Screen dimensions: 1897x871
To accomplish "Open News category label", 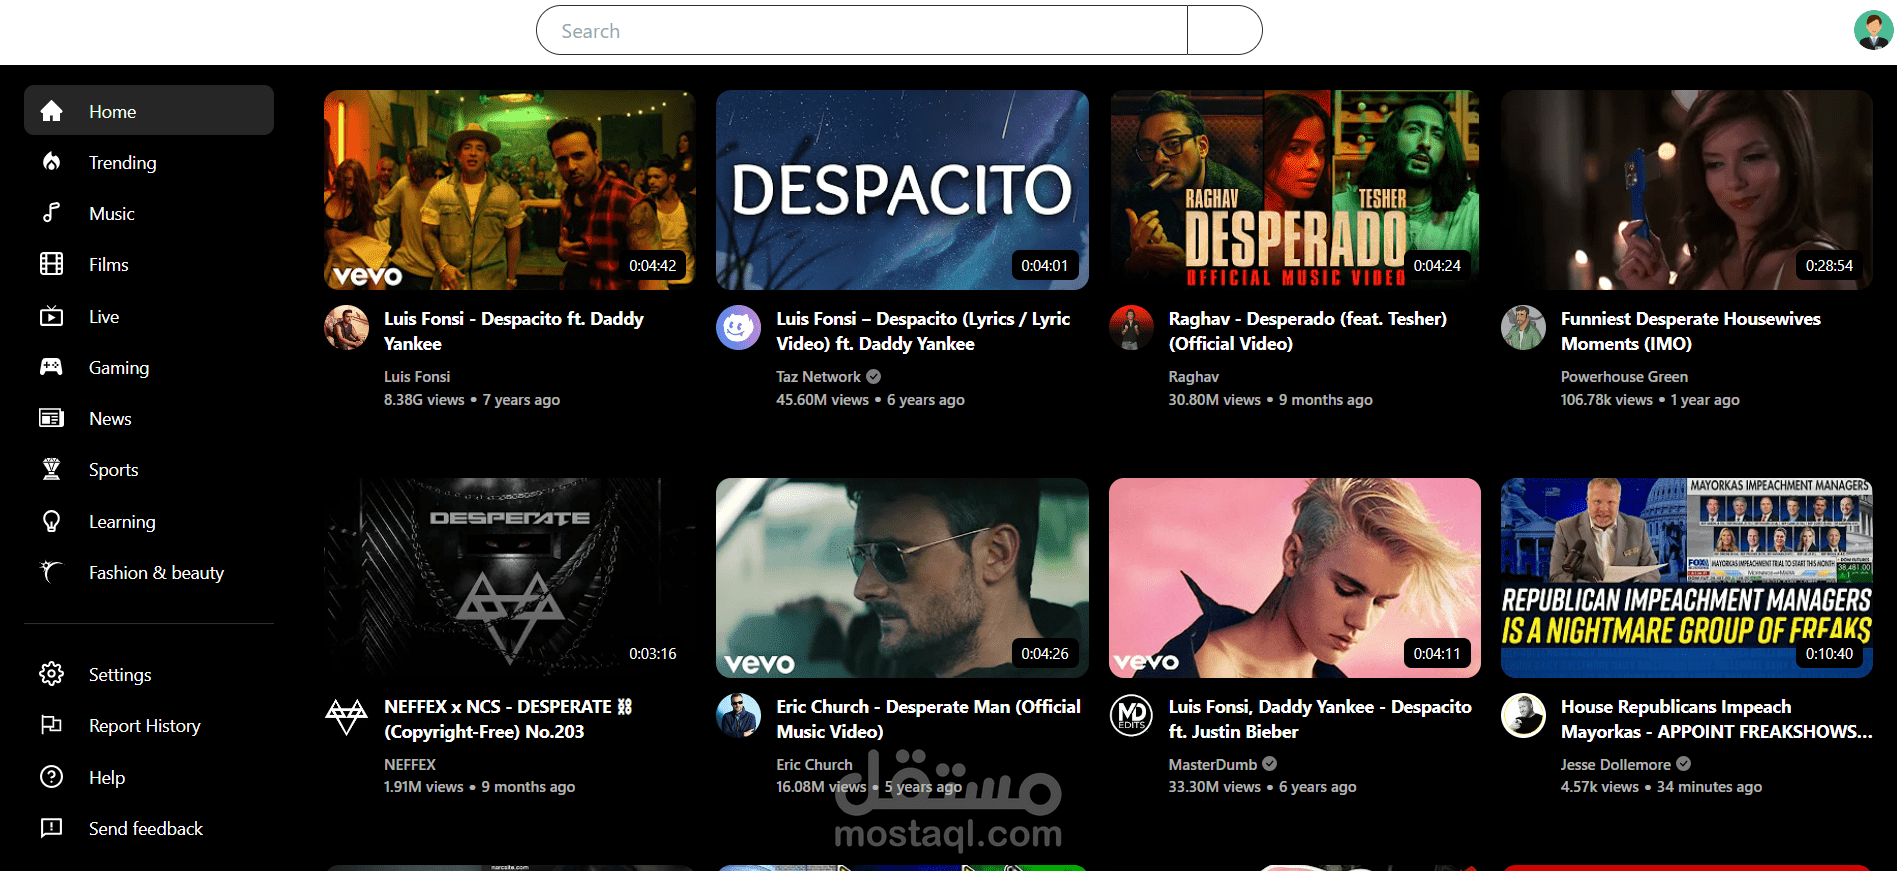I will [110, 418].
